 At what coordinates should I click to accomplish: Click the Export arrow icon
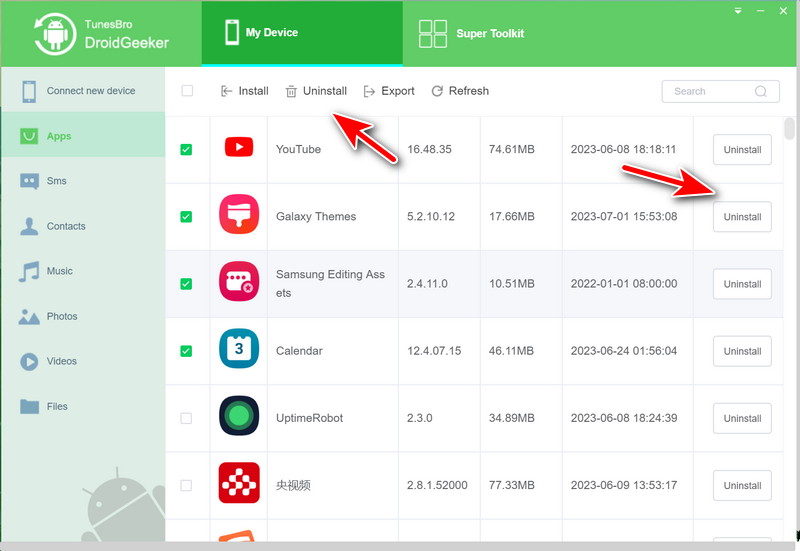[369, 91]
